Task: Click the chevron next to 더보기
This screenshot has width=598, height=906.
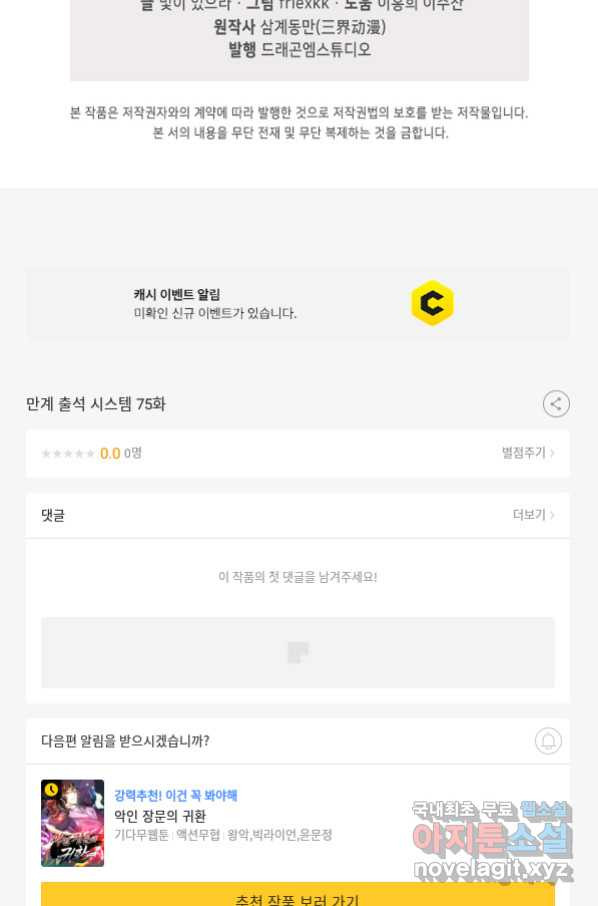Action: click(552, 514)
